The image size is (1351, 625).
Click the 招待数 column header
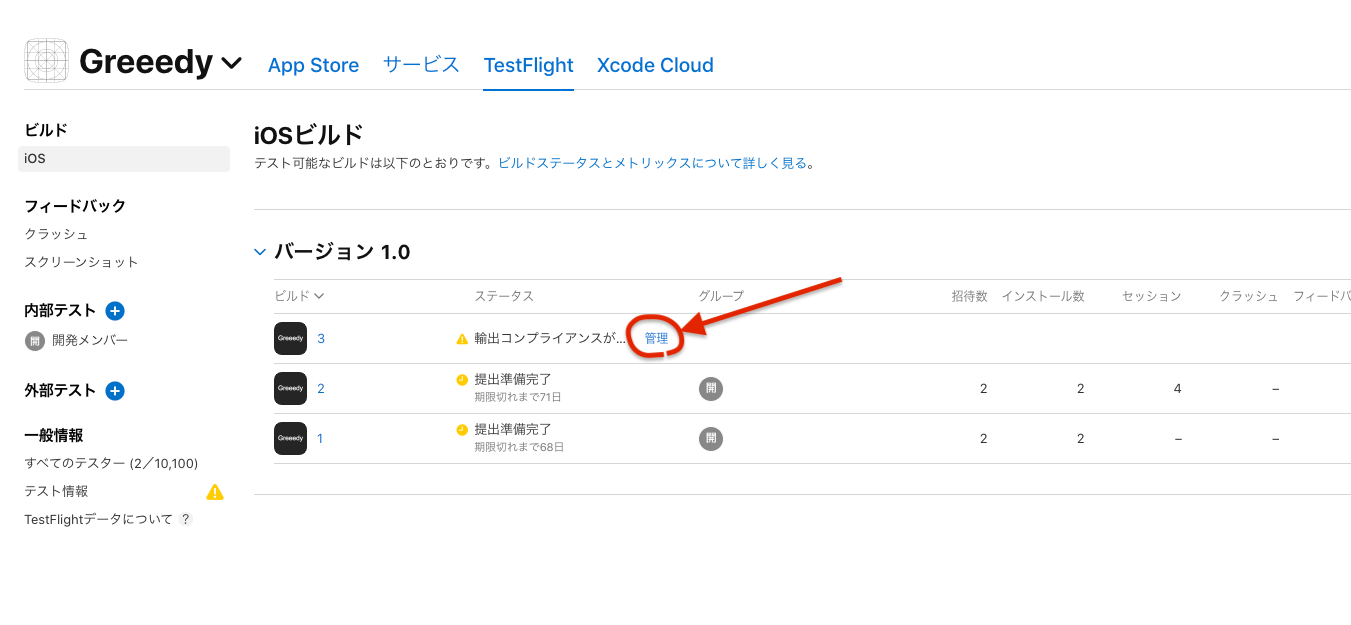[x=969, y=296]
